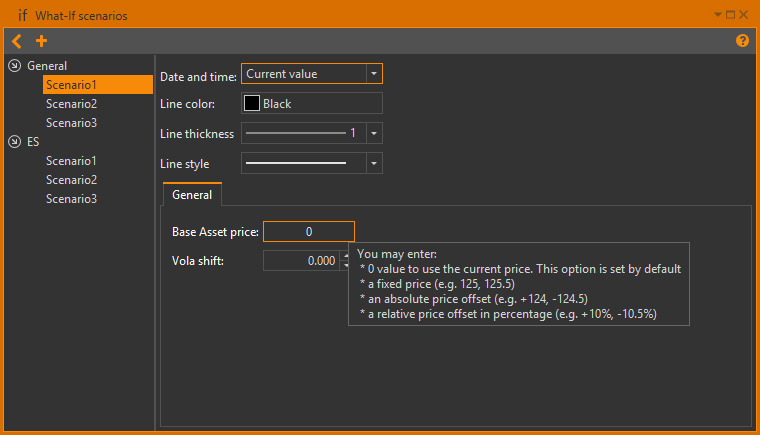Select Scenario3 under General group
The width and height of the screenshot is (760, 435).
(71, 123)
